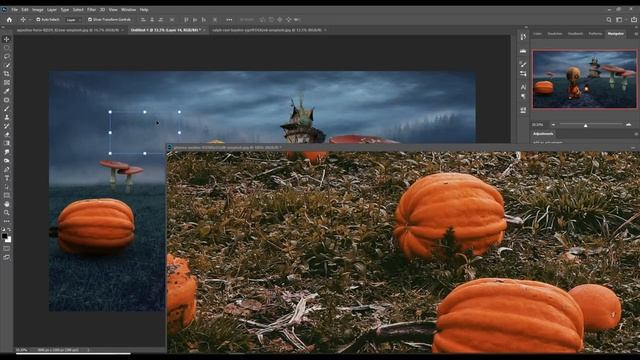640x360 pixels.
Task: Switch foreground and background colors
Action: pos(9,230)
